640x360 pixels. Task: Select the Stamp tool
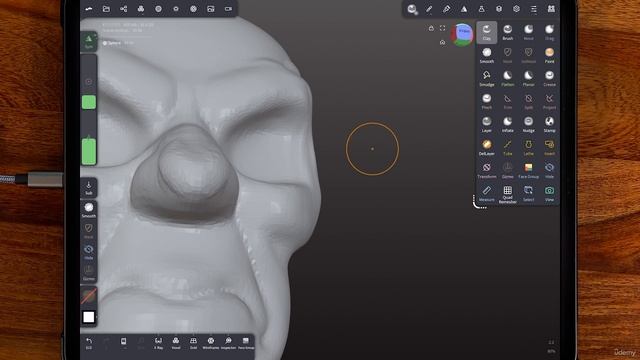pos(549,124)
